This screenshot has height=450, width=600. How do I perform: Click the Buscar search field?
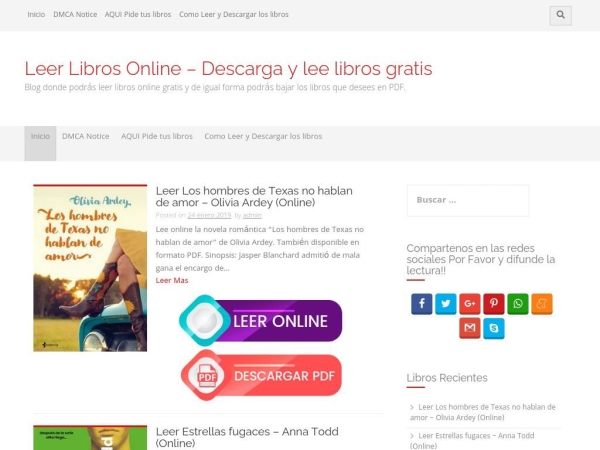coord(468,201)
